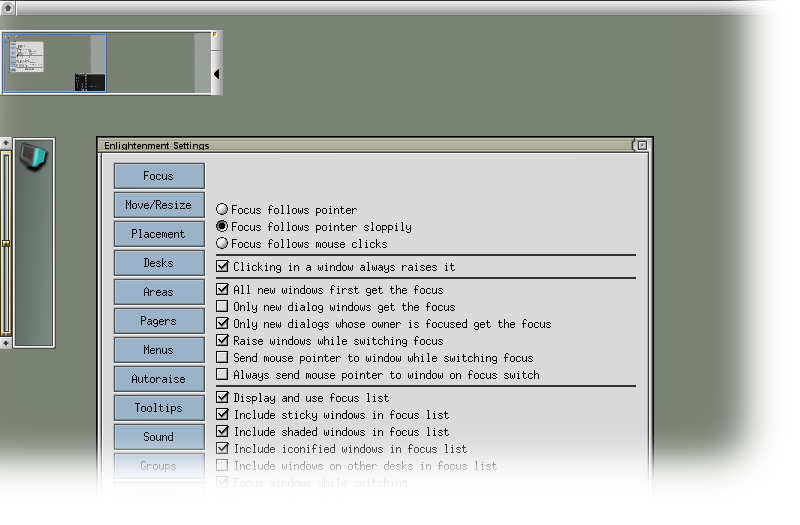Open the Pagers settings tab
The height and width of the screenshot is (525, 800).
[x=159, y=321]
